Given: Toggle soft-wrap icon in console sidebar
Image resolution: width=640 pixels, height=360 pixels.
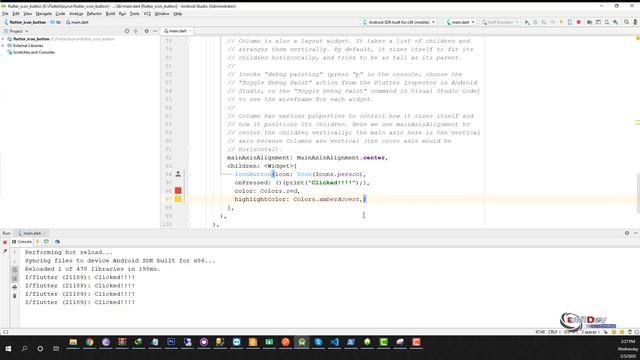Looking at the screenshot, I should coord(14,270).
